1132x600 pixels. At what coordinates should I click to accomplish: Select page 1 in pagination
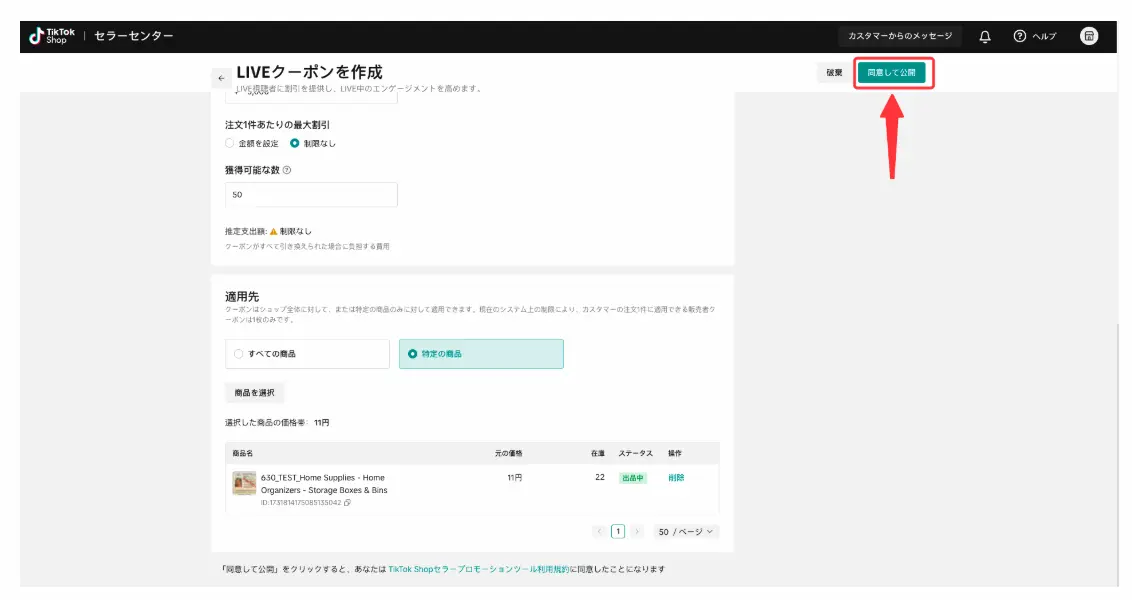coord(618,531)
